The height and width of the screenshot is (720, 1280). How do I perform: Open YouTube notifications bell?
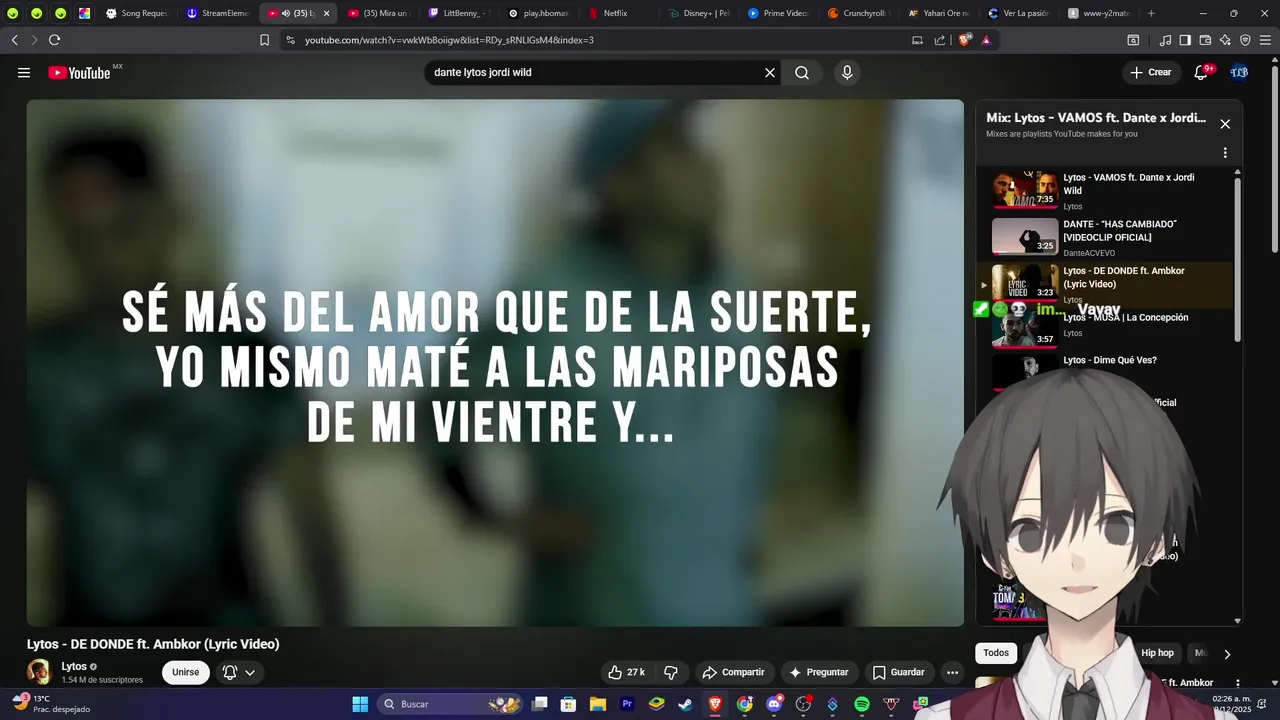coord(1202,73)
